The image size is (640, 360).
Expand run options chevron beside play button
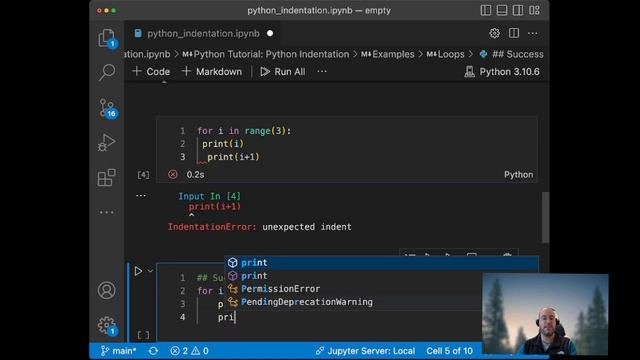(150, 271)
